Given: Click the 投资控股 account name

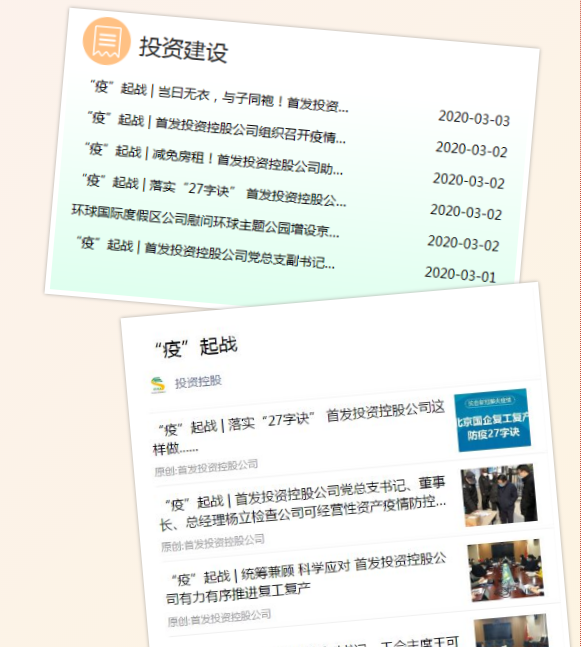Looking at the screenshot, I should [198, 382].
